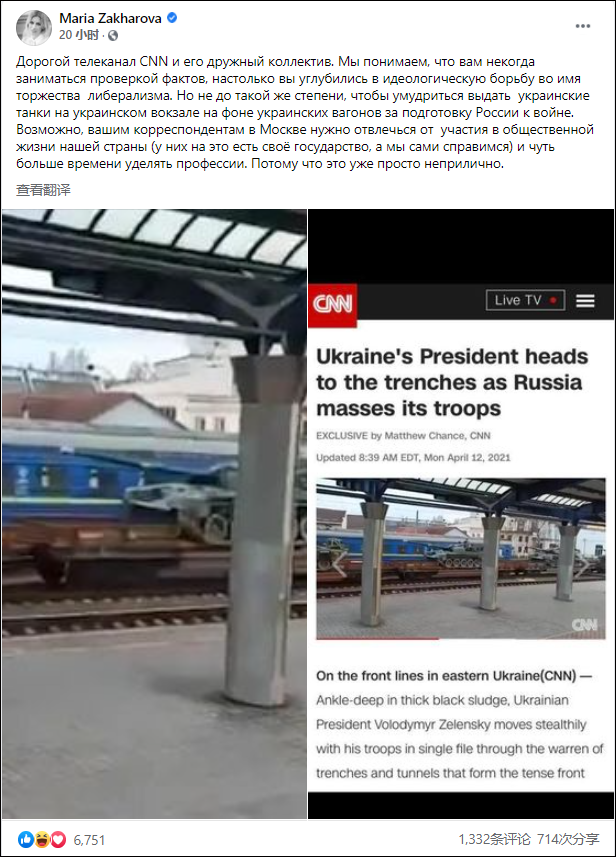Viewport: 616px width, 857px height.
Task: Click the 20 小时 timestamp link
Action: [79, 35]
